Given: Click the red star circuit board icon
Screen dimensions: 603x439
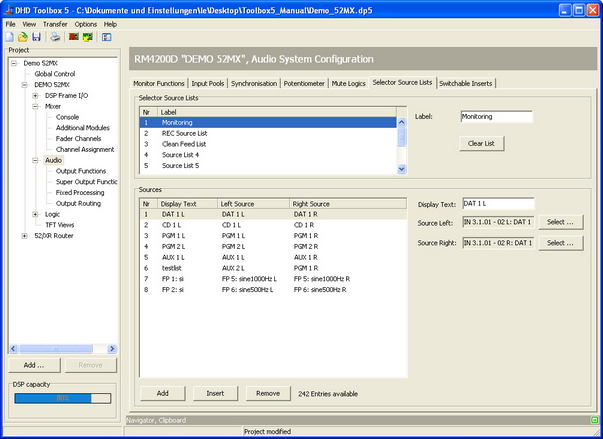Looking at the screenshot, I should click(x=74, y=37).
